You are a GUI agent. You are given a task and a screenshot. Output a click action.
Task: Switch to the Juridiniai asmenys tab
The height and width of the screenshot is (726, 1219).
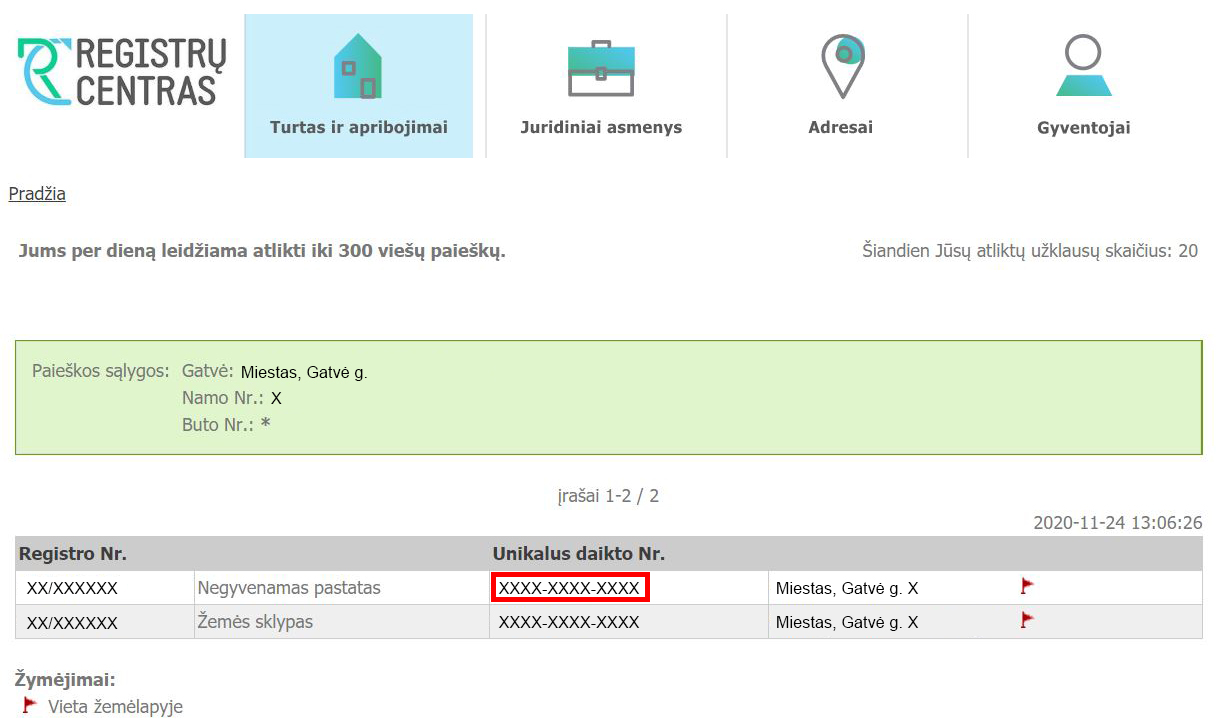click(600, 127)
